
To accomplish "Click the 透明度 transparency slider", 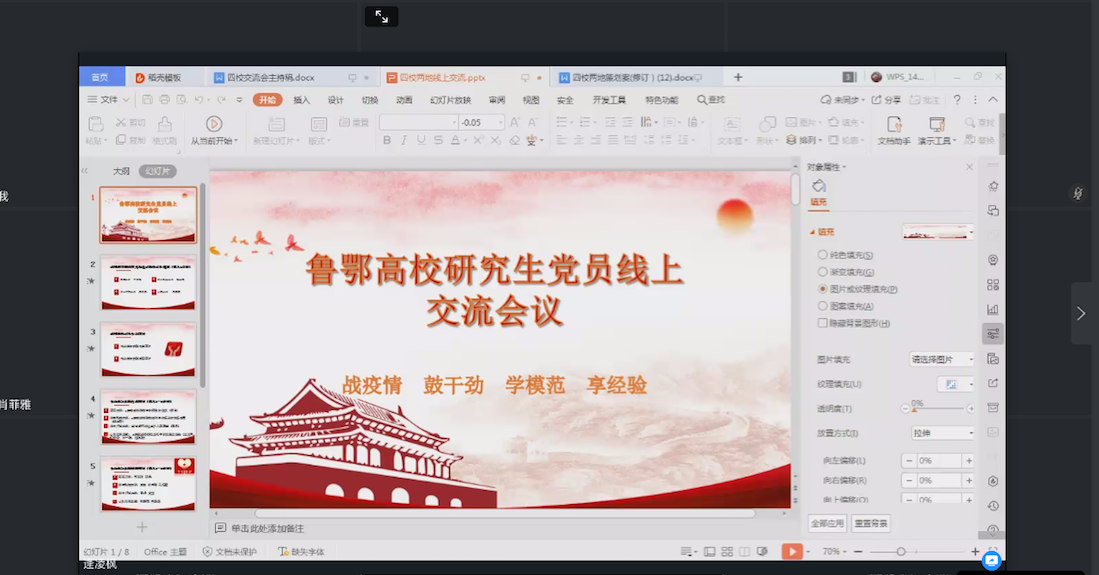I will click(938, 408).
